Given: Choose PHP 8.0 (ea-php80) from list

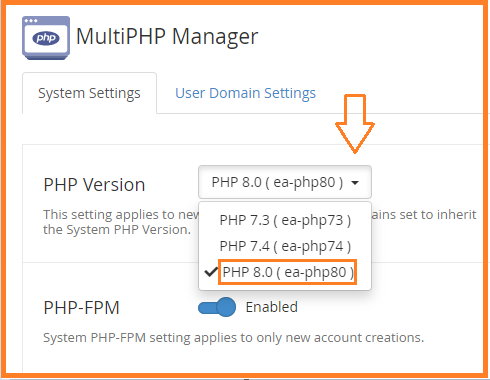Looking at the screenshot, I should click(285, 272).
